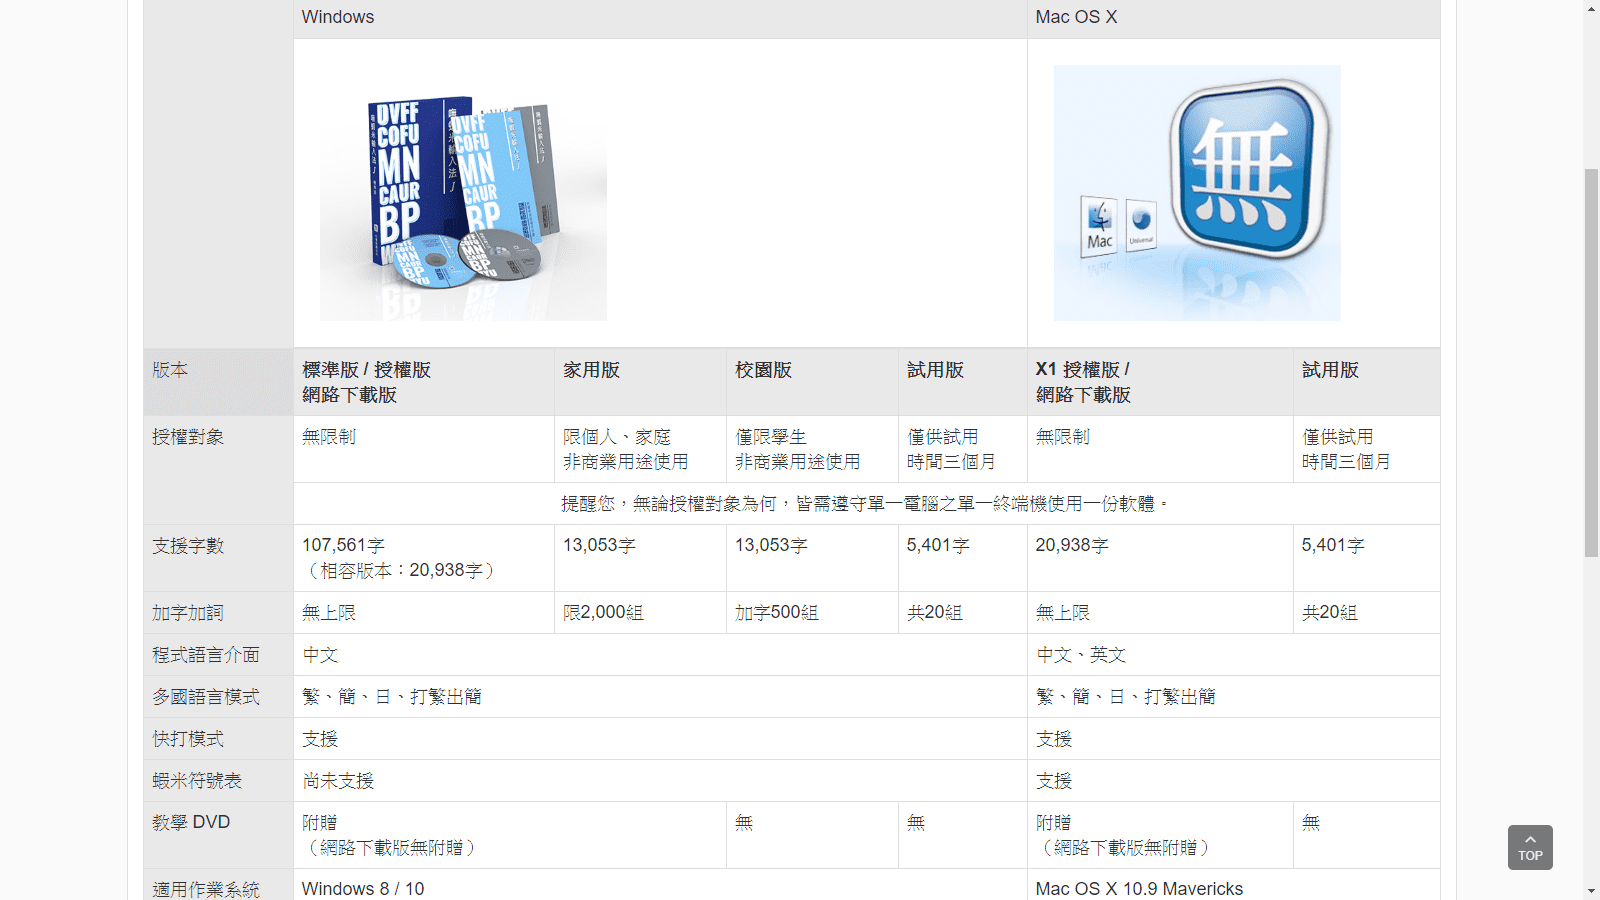The width and height of the screenshot is (1600, 900).
Task: Click the 蝦米符號表 row label
Action: pos(197,780)
